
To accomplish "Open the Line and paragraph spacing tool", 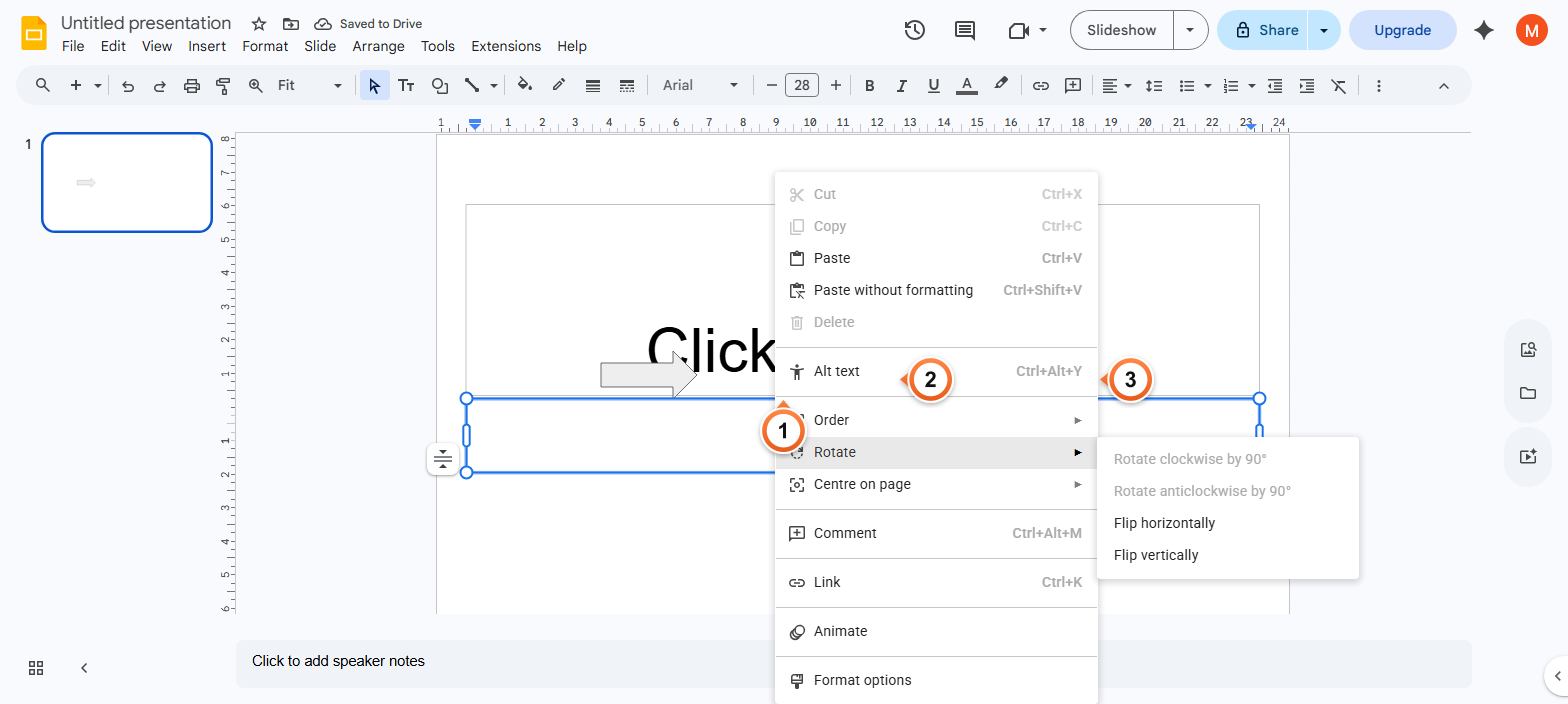I will 1154,86.
